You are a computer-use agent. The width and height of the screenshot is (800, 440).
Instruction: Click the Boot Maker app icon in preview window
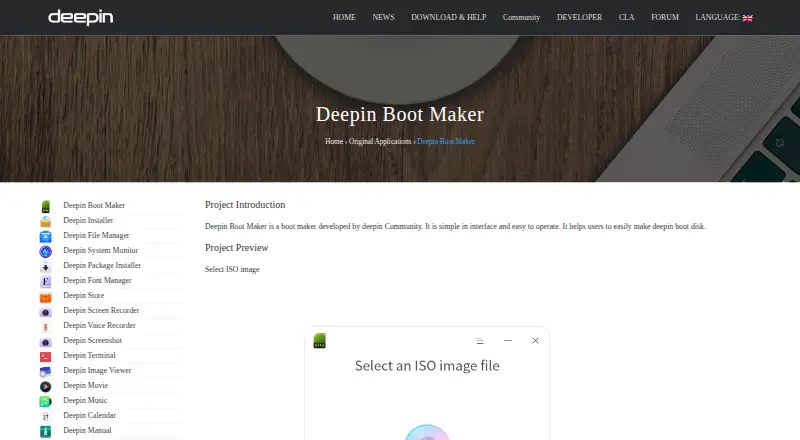(x=319, y=340)
